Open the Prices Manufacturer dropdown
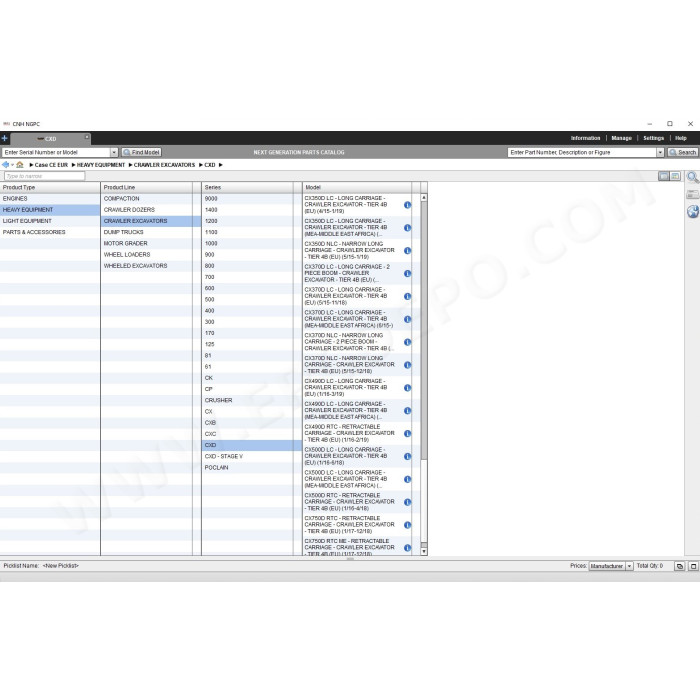Screen dimensions: 700x700 [629, 566]
